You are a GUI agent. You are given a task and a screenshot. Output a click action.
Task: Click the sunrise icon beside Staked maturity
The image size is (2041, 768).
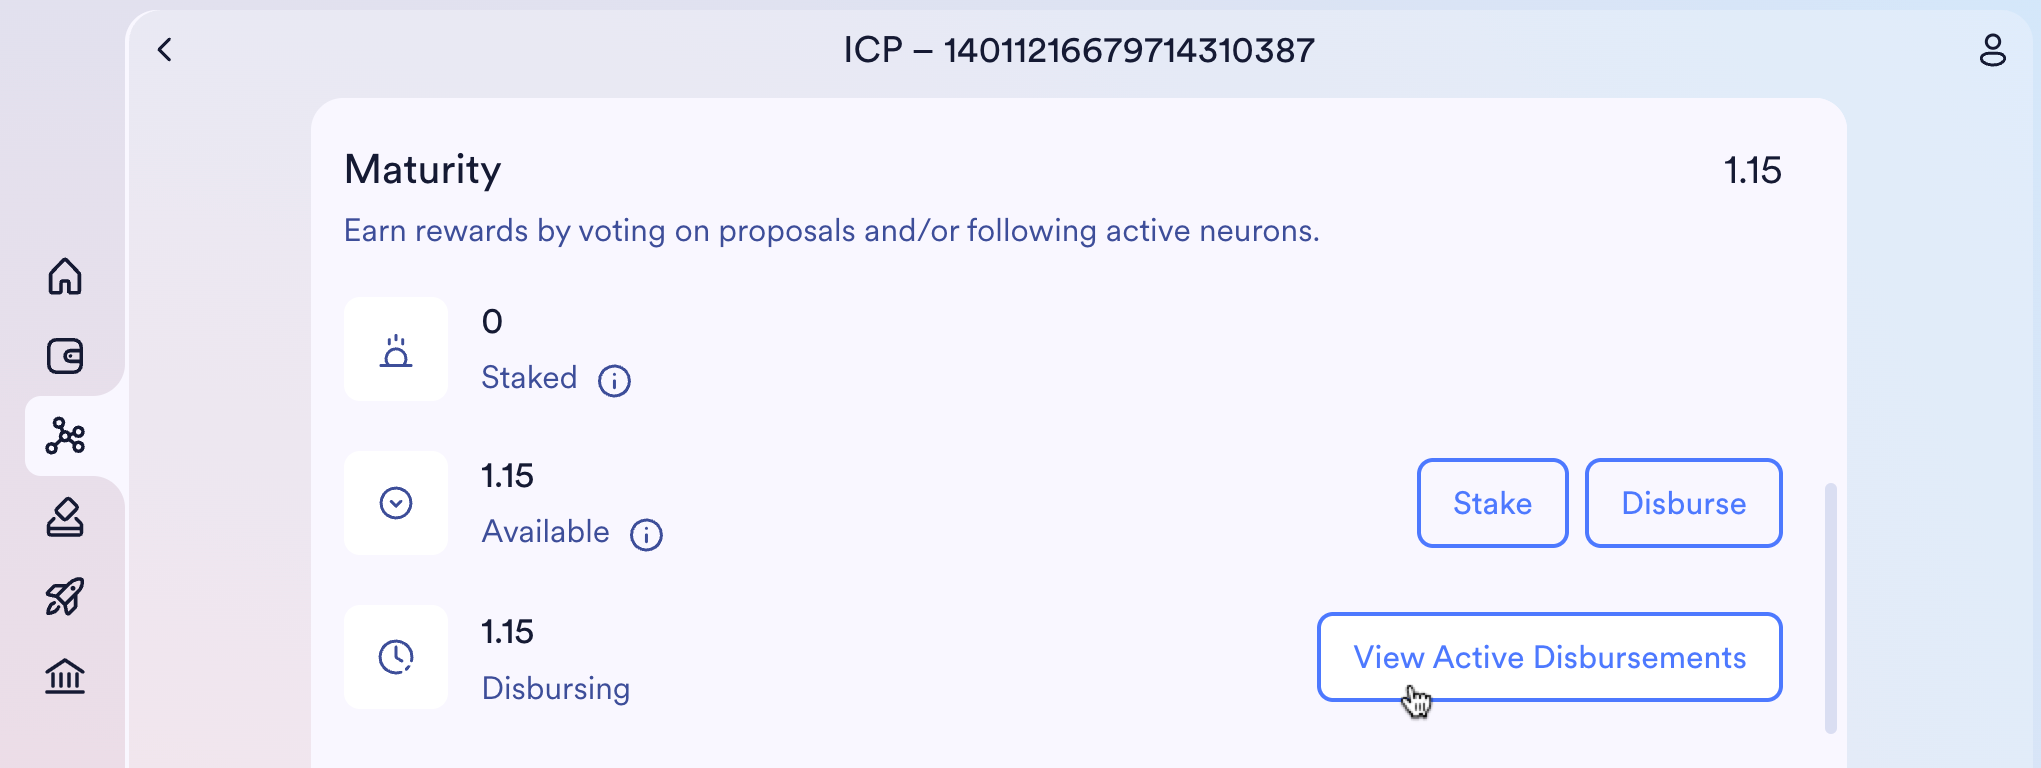(396, 349)
